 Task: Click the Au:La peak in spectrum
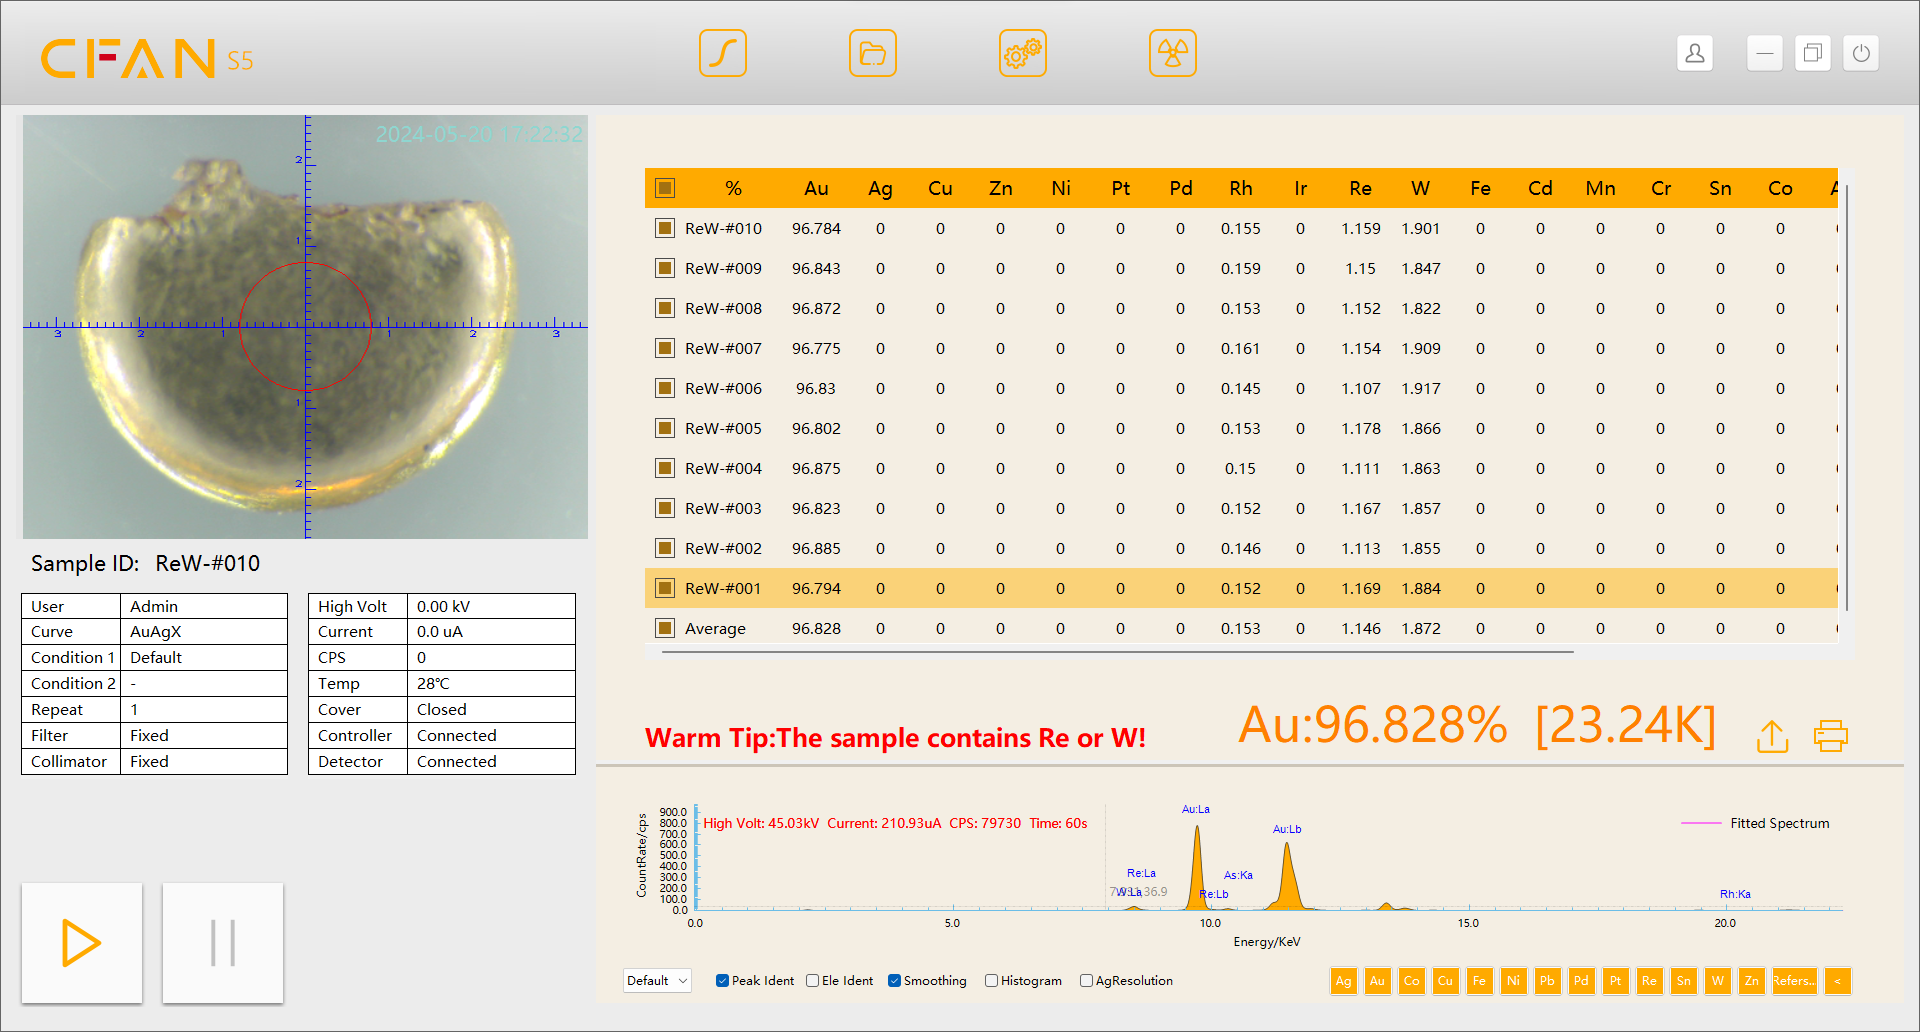1197,866
